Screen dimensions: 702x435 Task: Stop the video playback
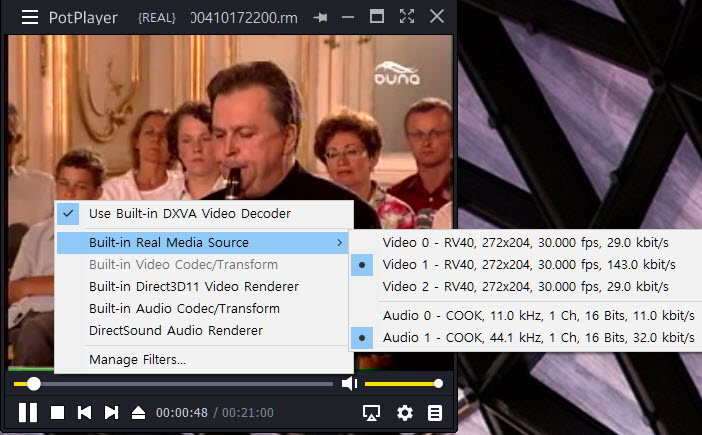tap(57, 412)
